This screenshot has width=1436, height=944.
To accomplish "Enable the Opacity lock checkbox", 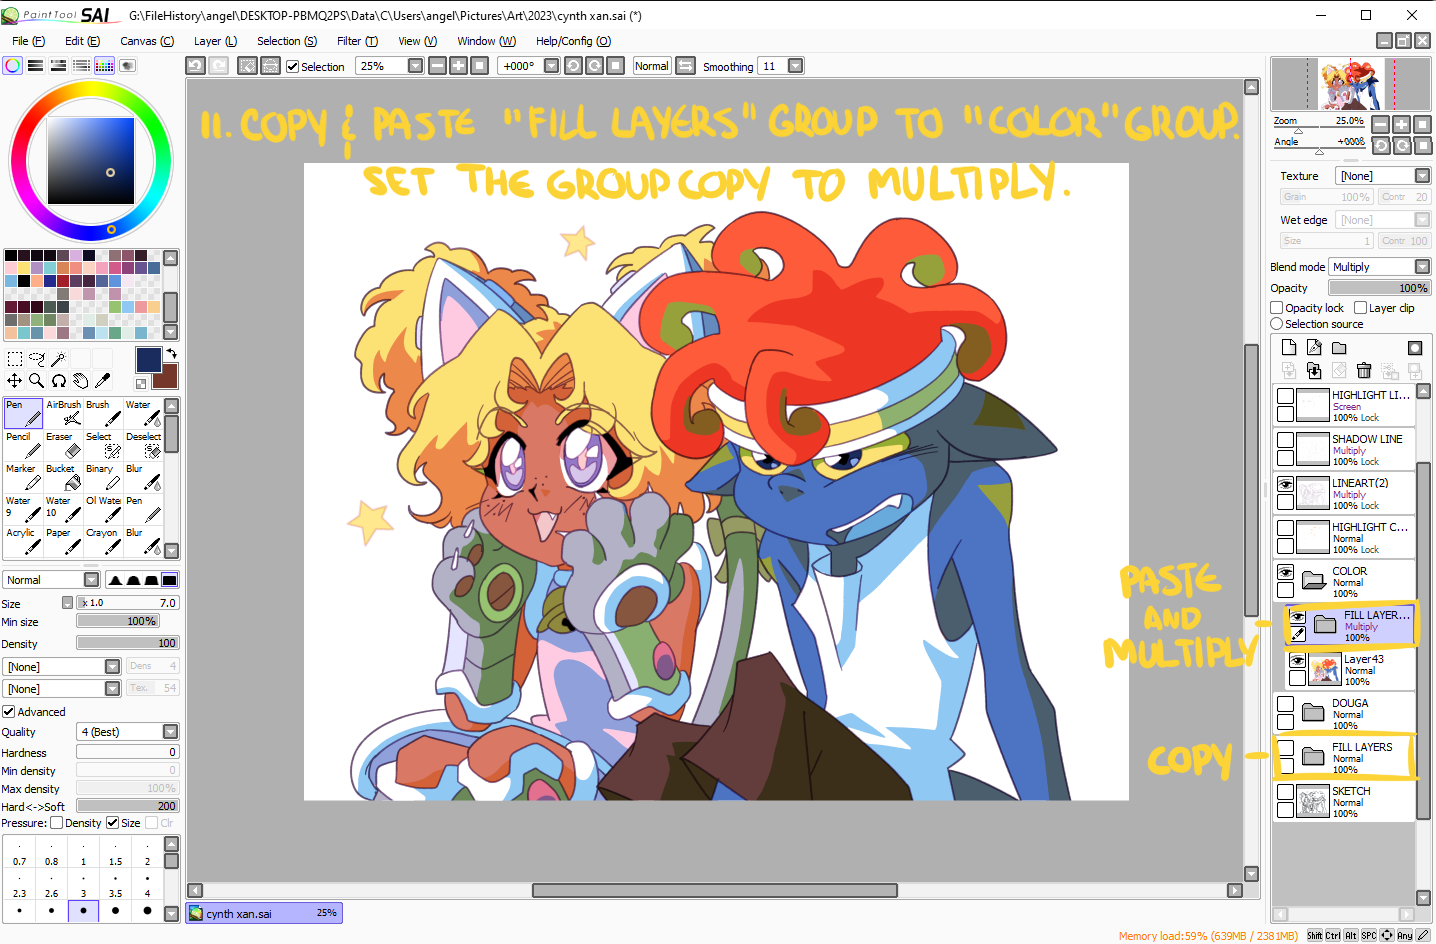I will pos(1277,308).
